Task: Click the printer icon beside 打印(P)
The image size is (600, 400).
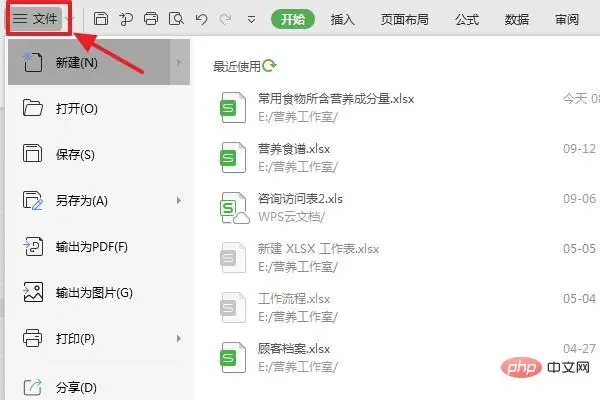Action: pyautogui.click(x=33, y=338)
